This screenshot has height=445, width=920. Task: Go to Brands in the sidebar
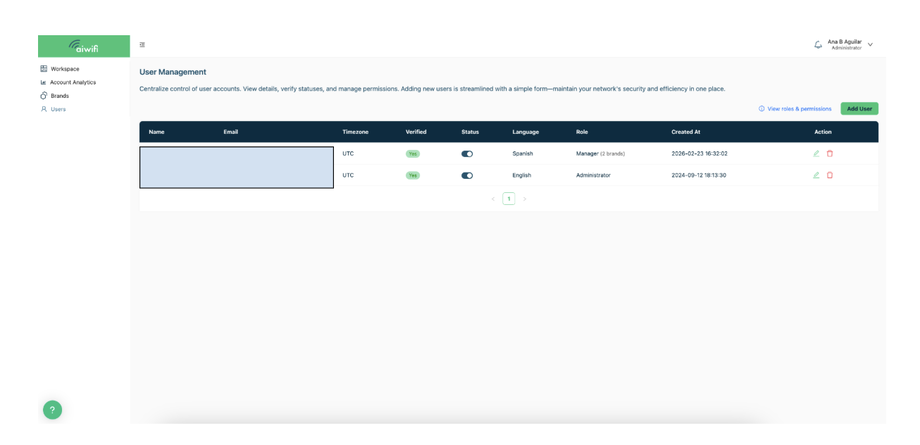[59, 96]
